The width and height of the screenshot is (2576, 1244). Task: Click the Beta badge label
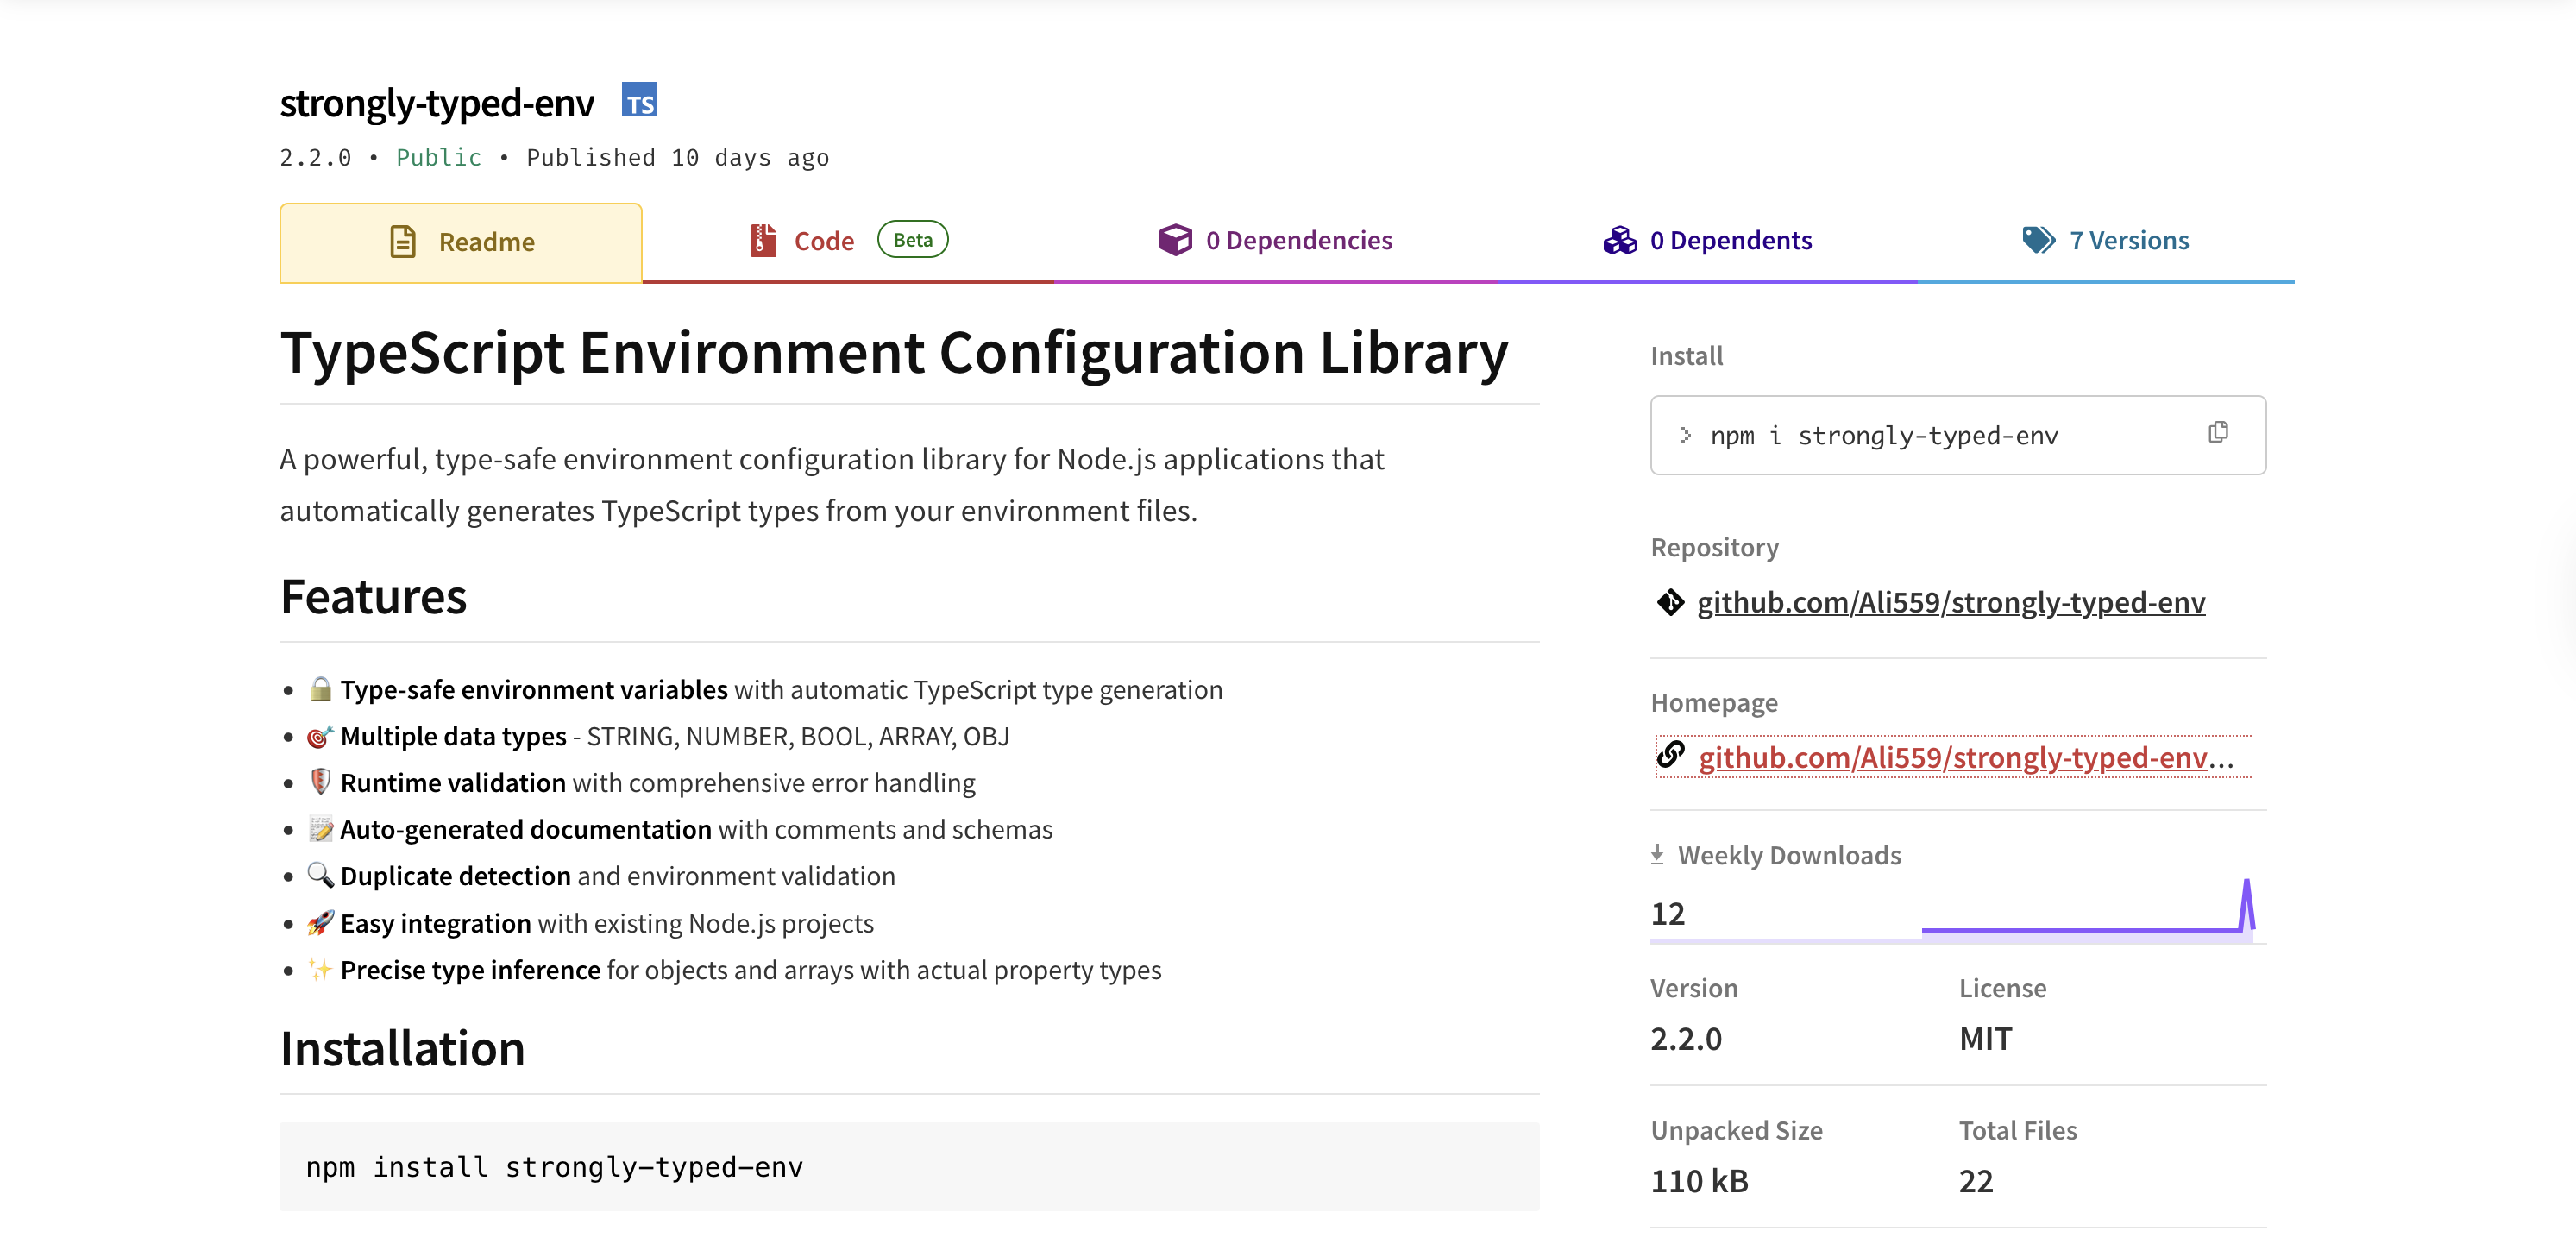click(x=912, y=240)
